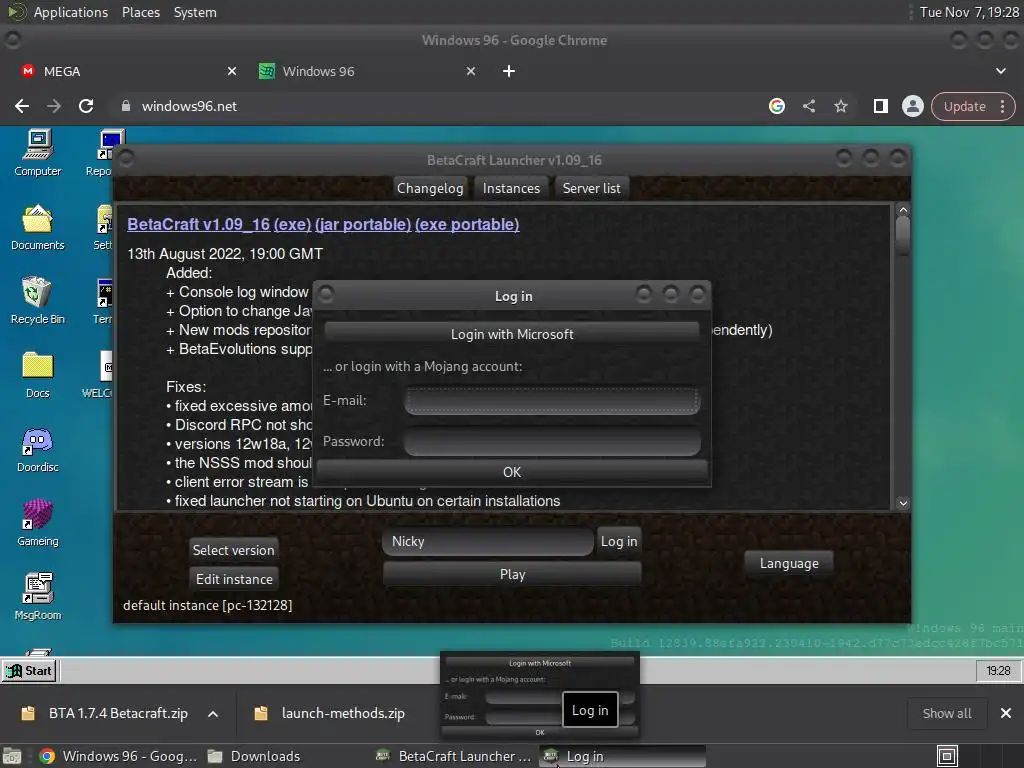Open the Instances tab in BetaCraft
Viewport: 1024px width, 768px height.
tap(511, 188)
